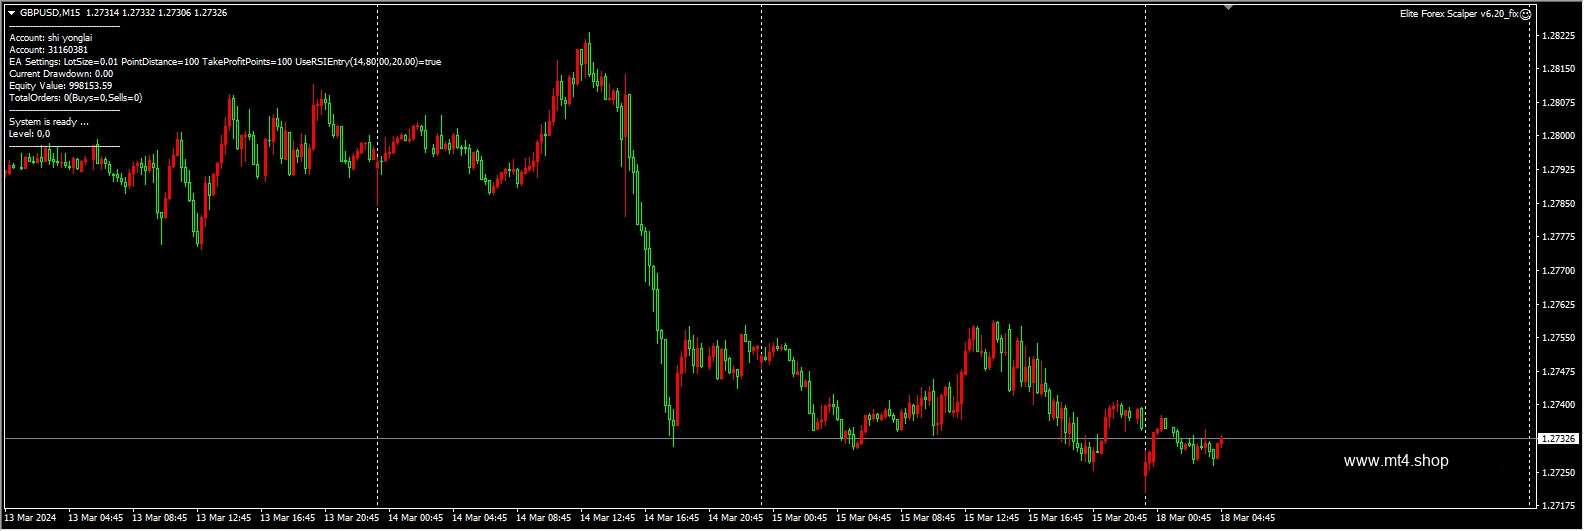Click the '13 Mar 20:45' time axis label
The width and height of the screenshot is (1584, 531).
tap(352, 518)
